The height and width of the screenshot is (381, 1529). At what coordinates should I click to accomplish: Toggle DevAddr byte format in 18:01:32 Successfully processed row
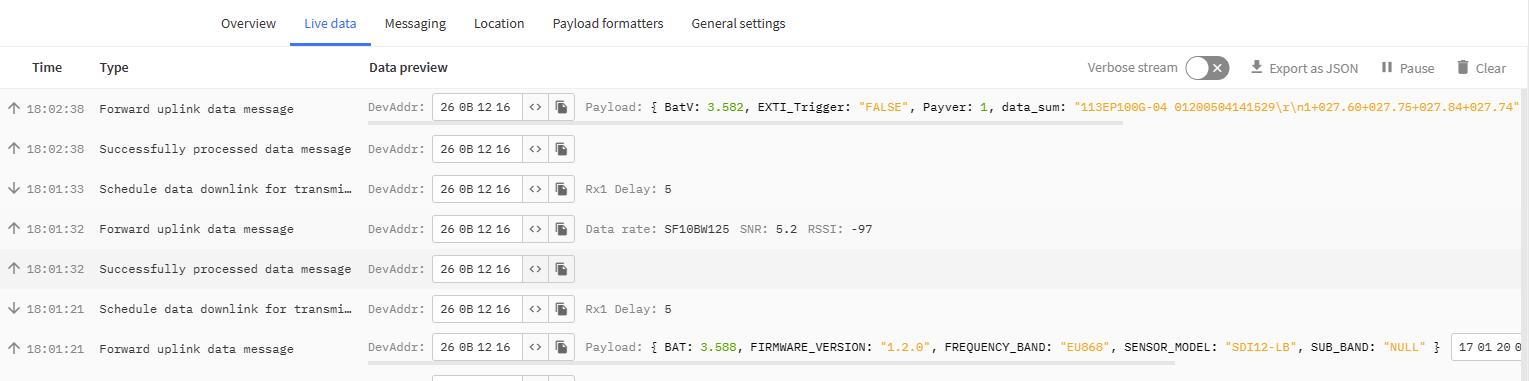535,269
